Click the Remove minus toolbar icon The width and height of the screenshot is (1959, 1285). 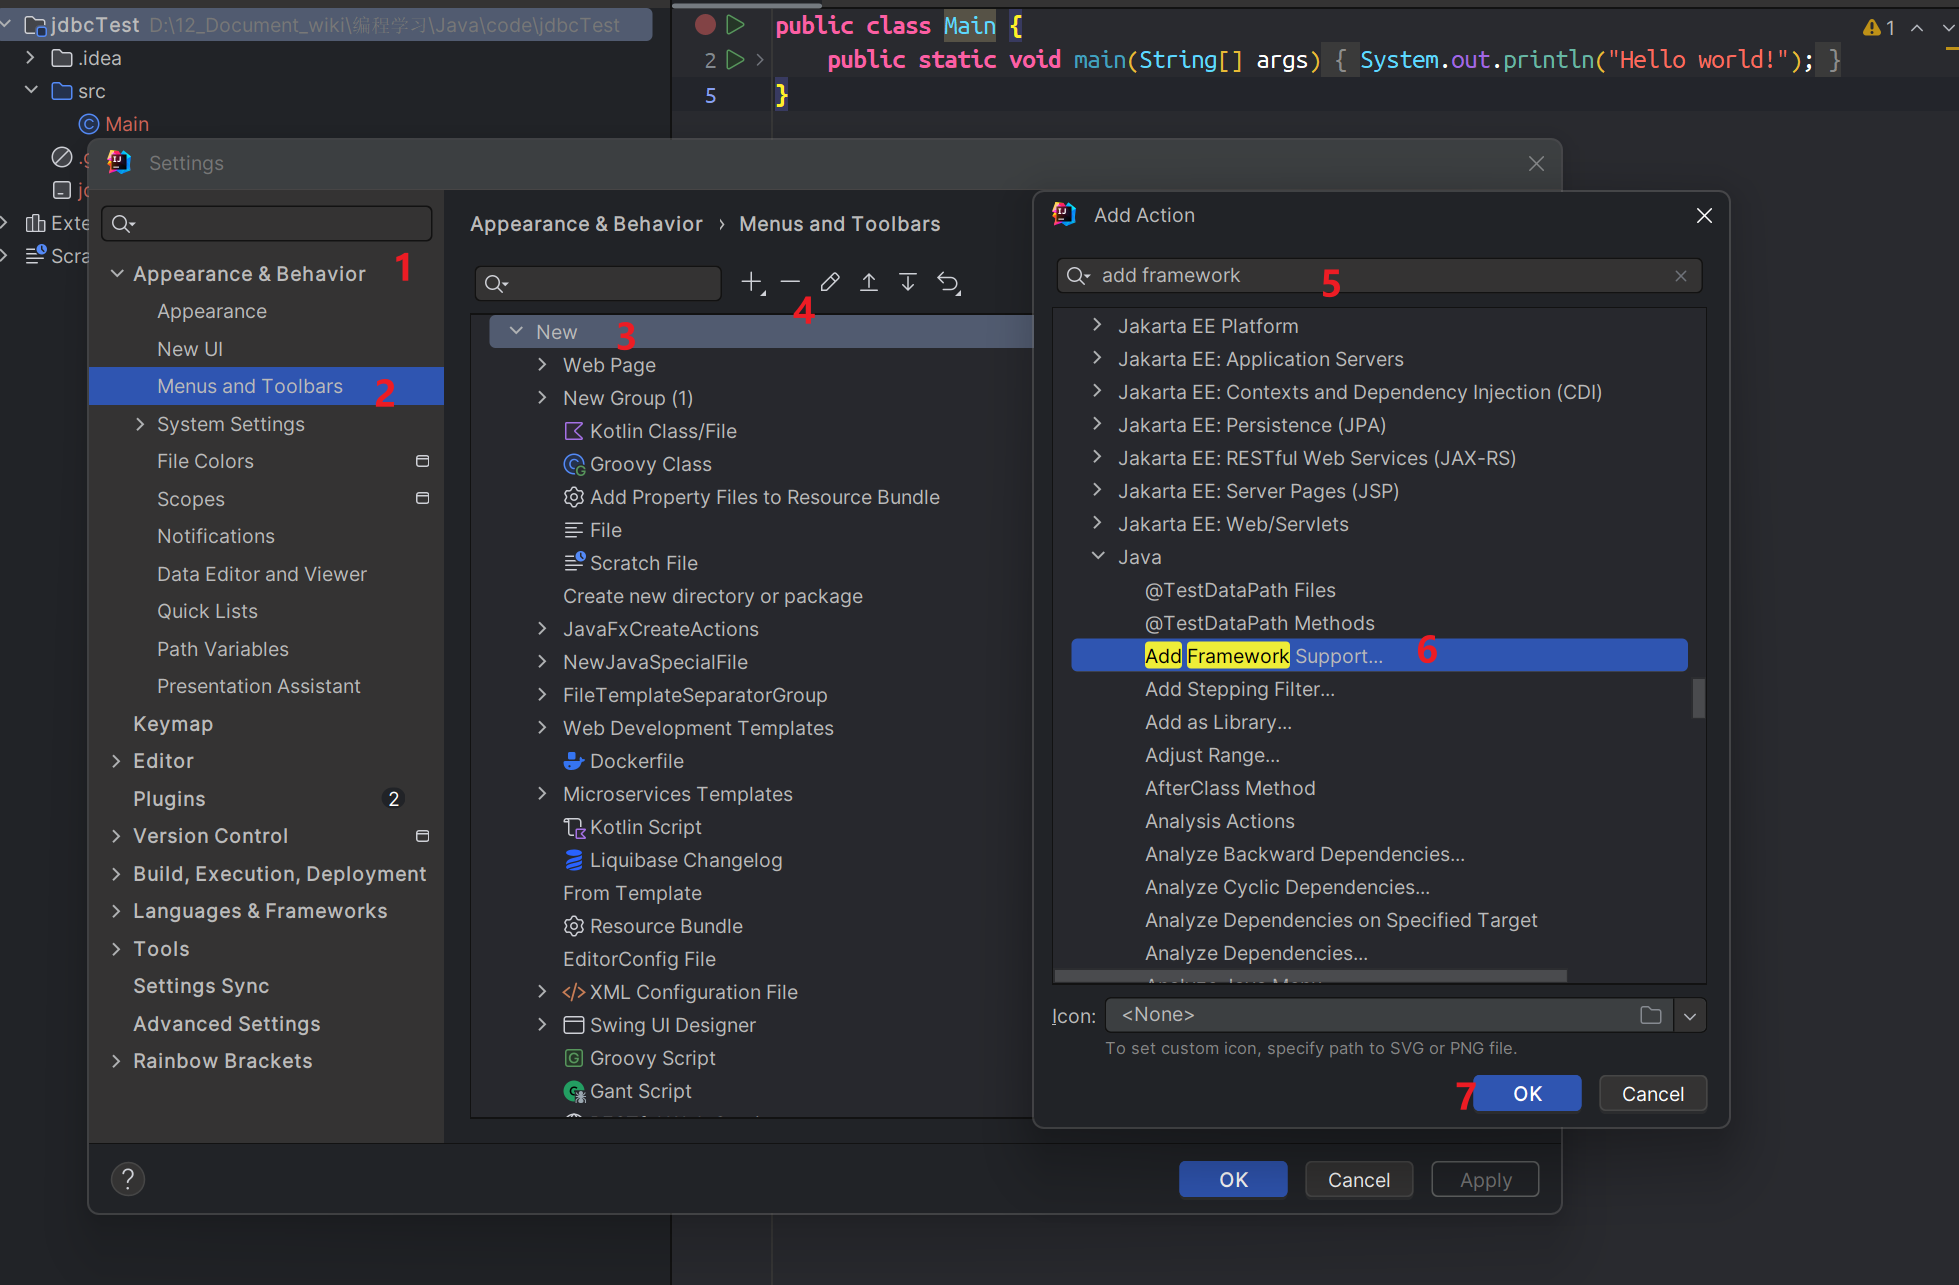[790, 283]
